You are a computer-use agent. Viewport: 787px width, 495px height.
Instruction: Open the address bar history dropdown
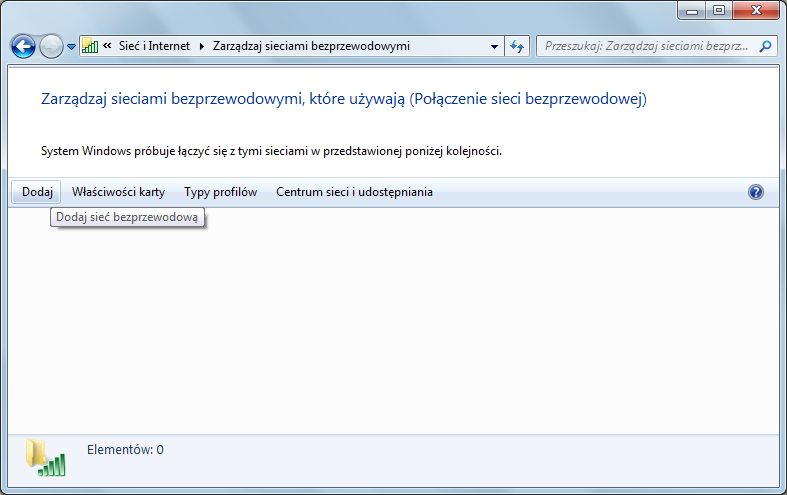(x=494, y=46)
